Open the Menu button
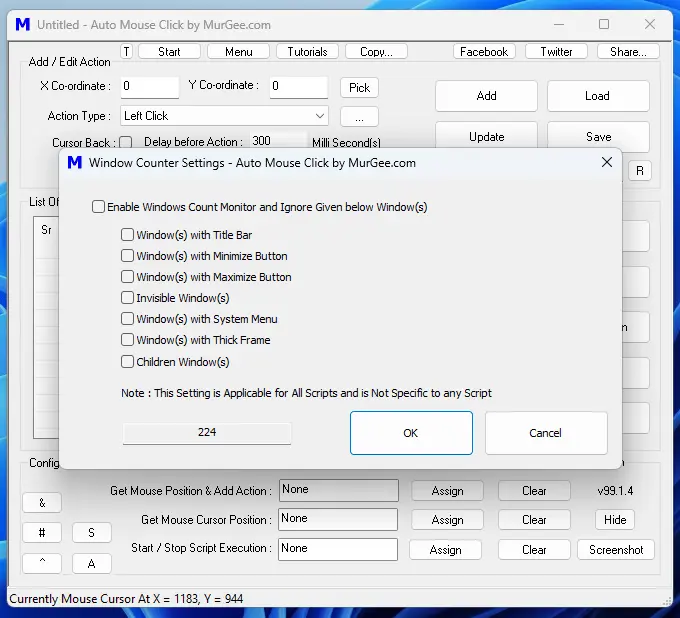Image resolution: width=680 pixels, height=618 pixels. coord(239,52)
